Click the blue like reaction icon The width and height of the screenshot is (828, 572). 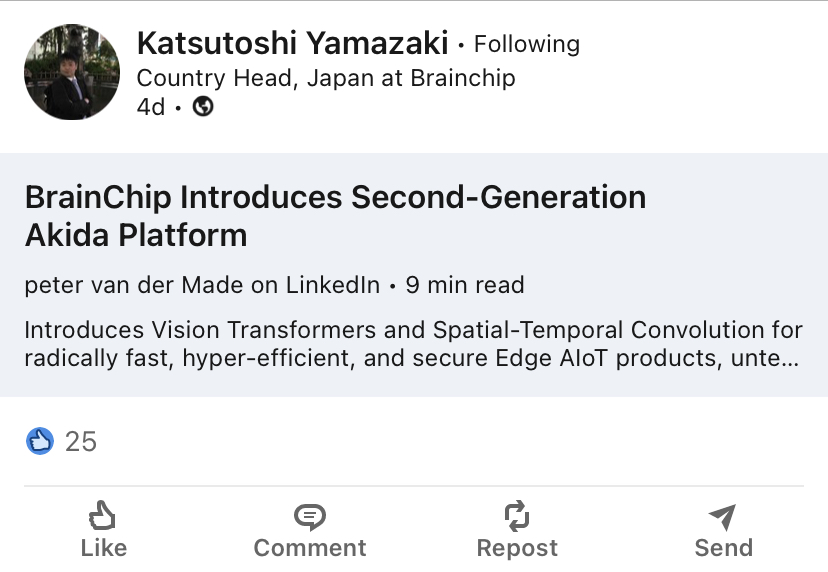point(40,441)
